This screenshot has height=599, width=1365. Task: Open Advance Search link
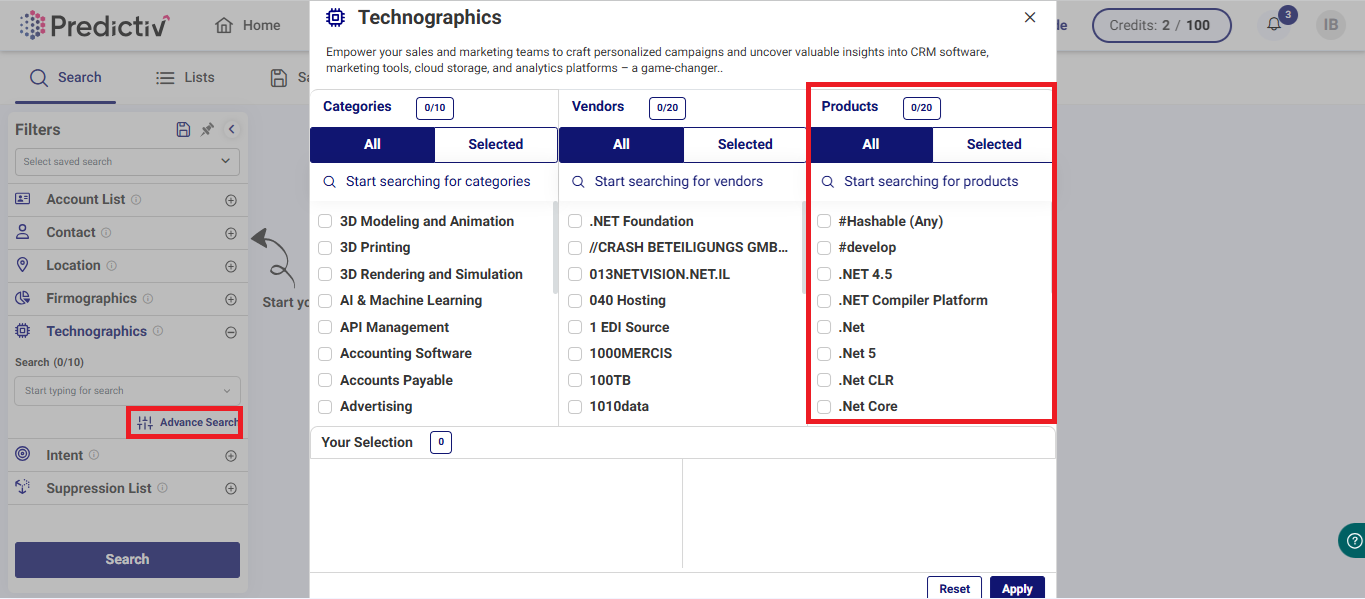pos(186,422)
